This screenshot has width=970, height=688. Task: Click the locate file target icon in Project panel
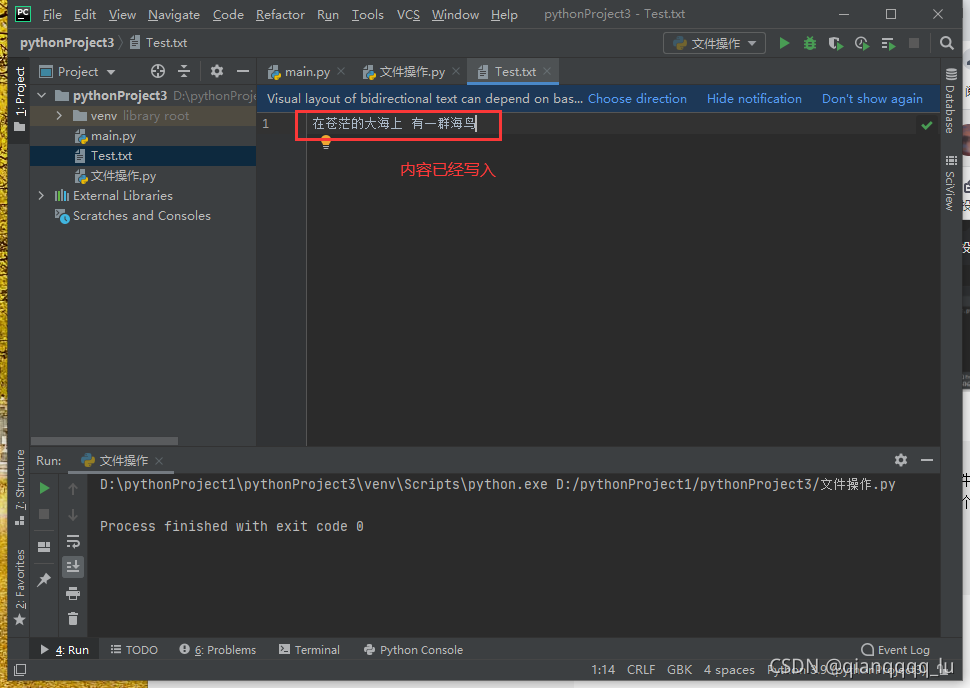[x=157, y=71]
